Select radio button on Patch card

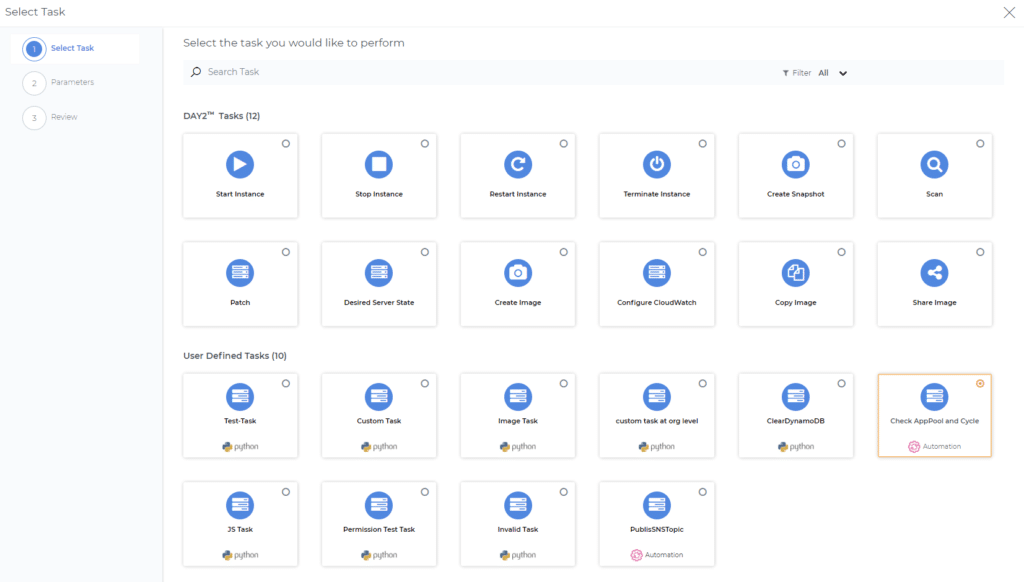click(286, 252)
